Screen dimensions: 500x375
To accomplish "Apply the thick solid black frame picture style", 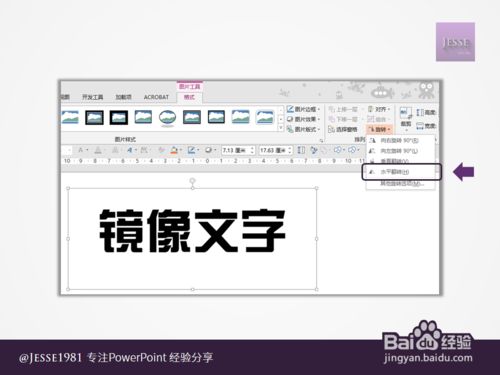I will pyautogui.click(x=119, y=118).
